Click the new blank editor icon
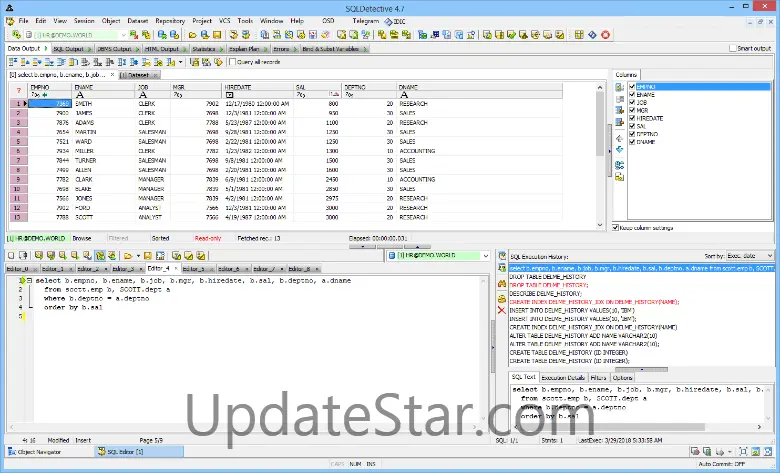The width and height of the screenshot is (780, 473). pyautogui.click(x=11, y=256)
